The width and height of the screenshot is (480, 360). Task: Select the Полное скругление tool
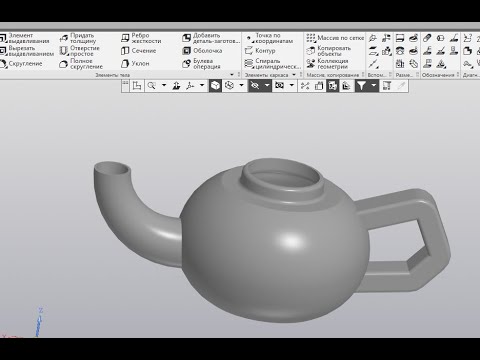point(81,64)
